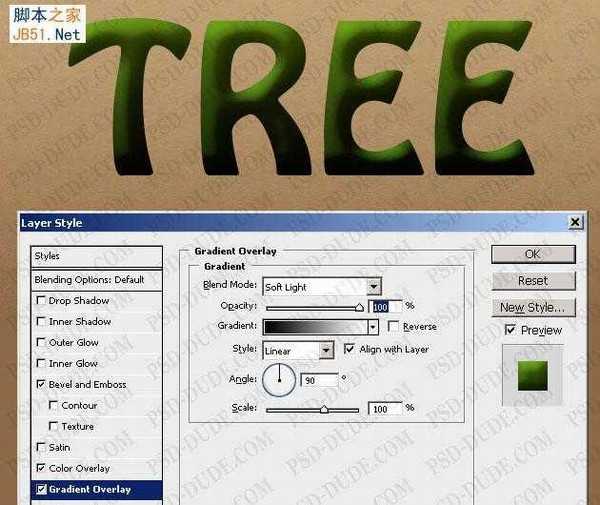Select Color Overlay in styles list

[x=79, y=468]
